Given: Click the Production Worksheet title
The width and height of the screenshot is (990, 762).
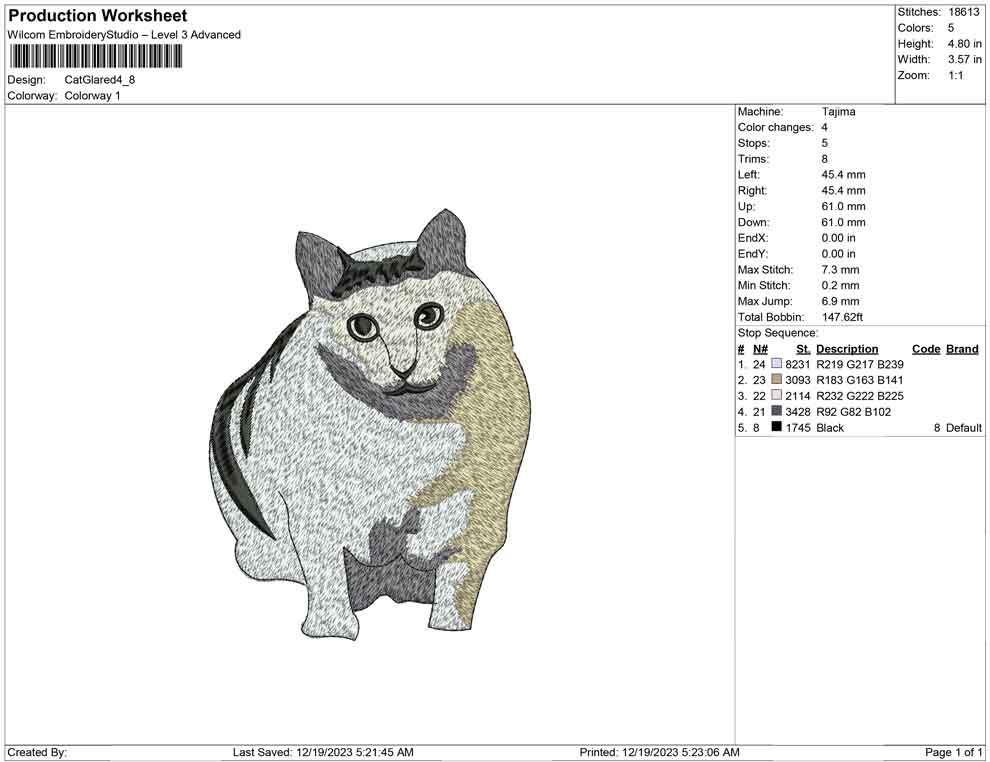Looking at the screenshot, I should 97,15.
